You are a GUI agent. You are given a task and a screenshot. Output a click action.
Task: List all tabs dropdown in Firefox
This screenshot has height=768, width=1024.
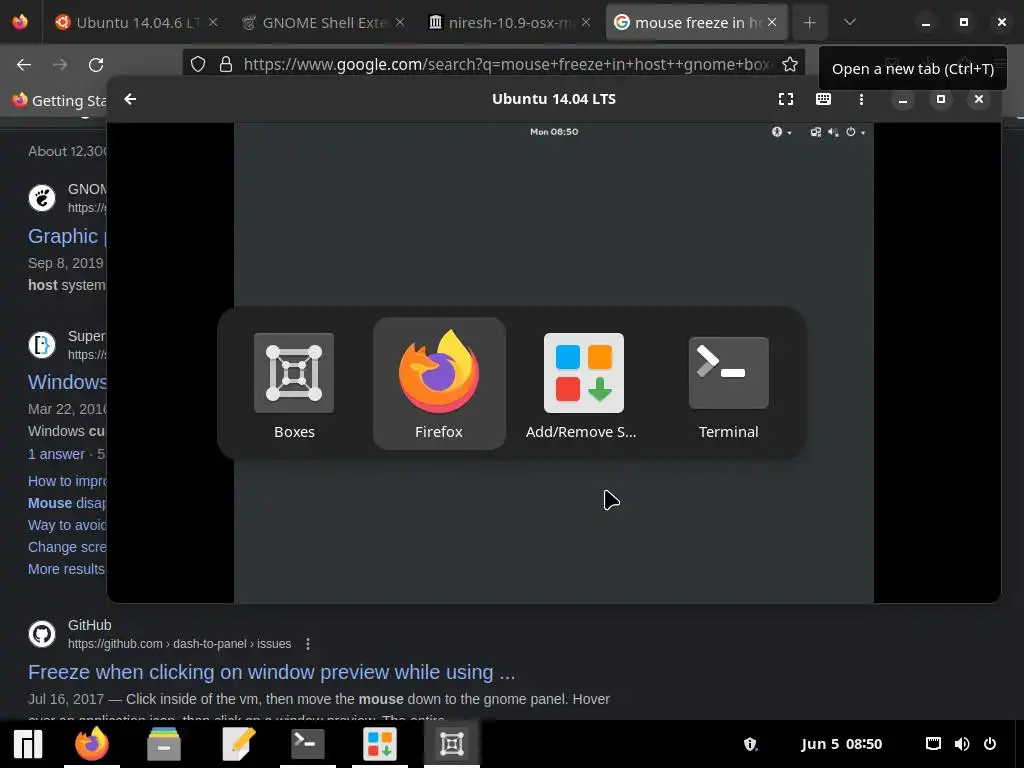(850, 22)
